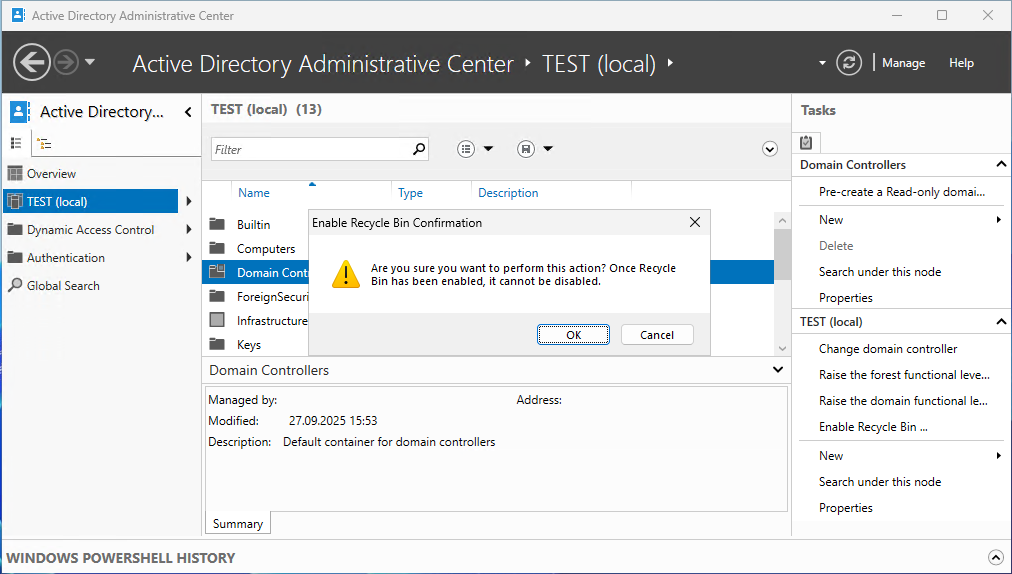The width and height of the screenshot is (1012, 574).
Task: Collapse the Domain Controllers tasks section
Action: point(1001,165)
